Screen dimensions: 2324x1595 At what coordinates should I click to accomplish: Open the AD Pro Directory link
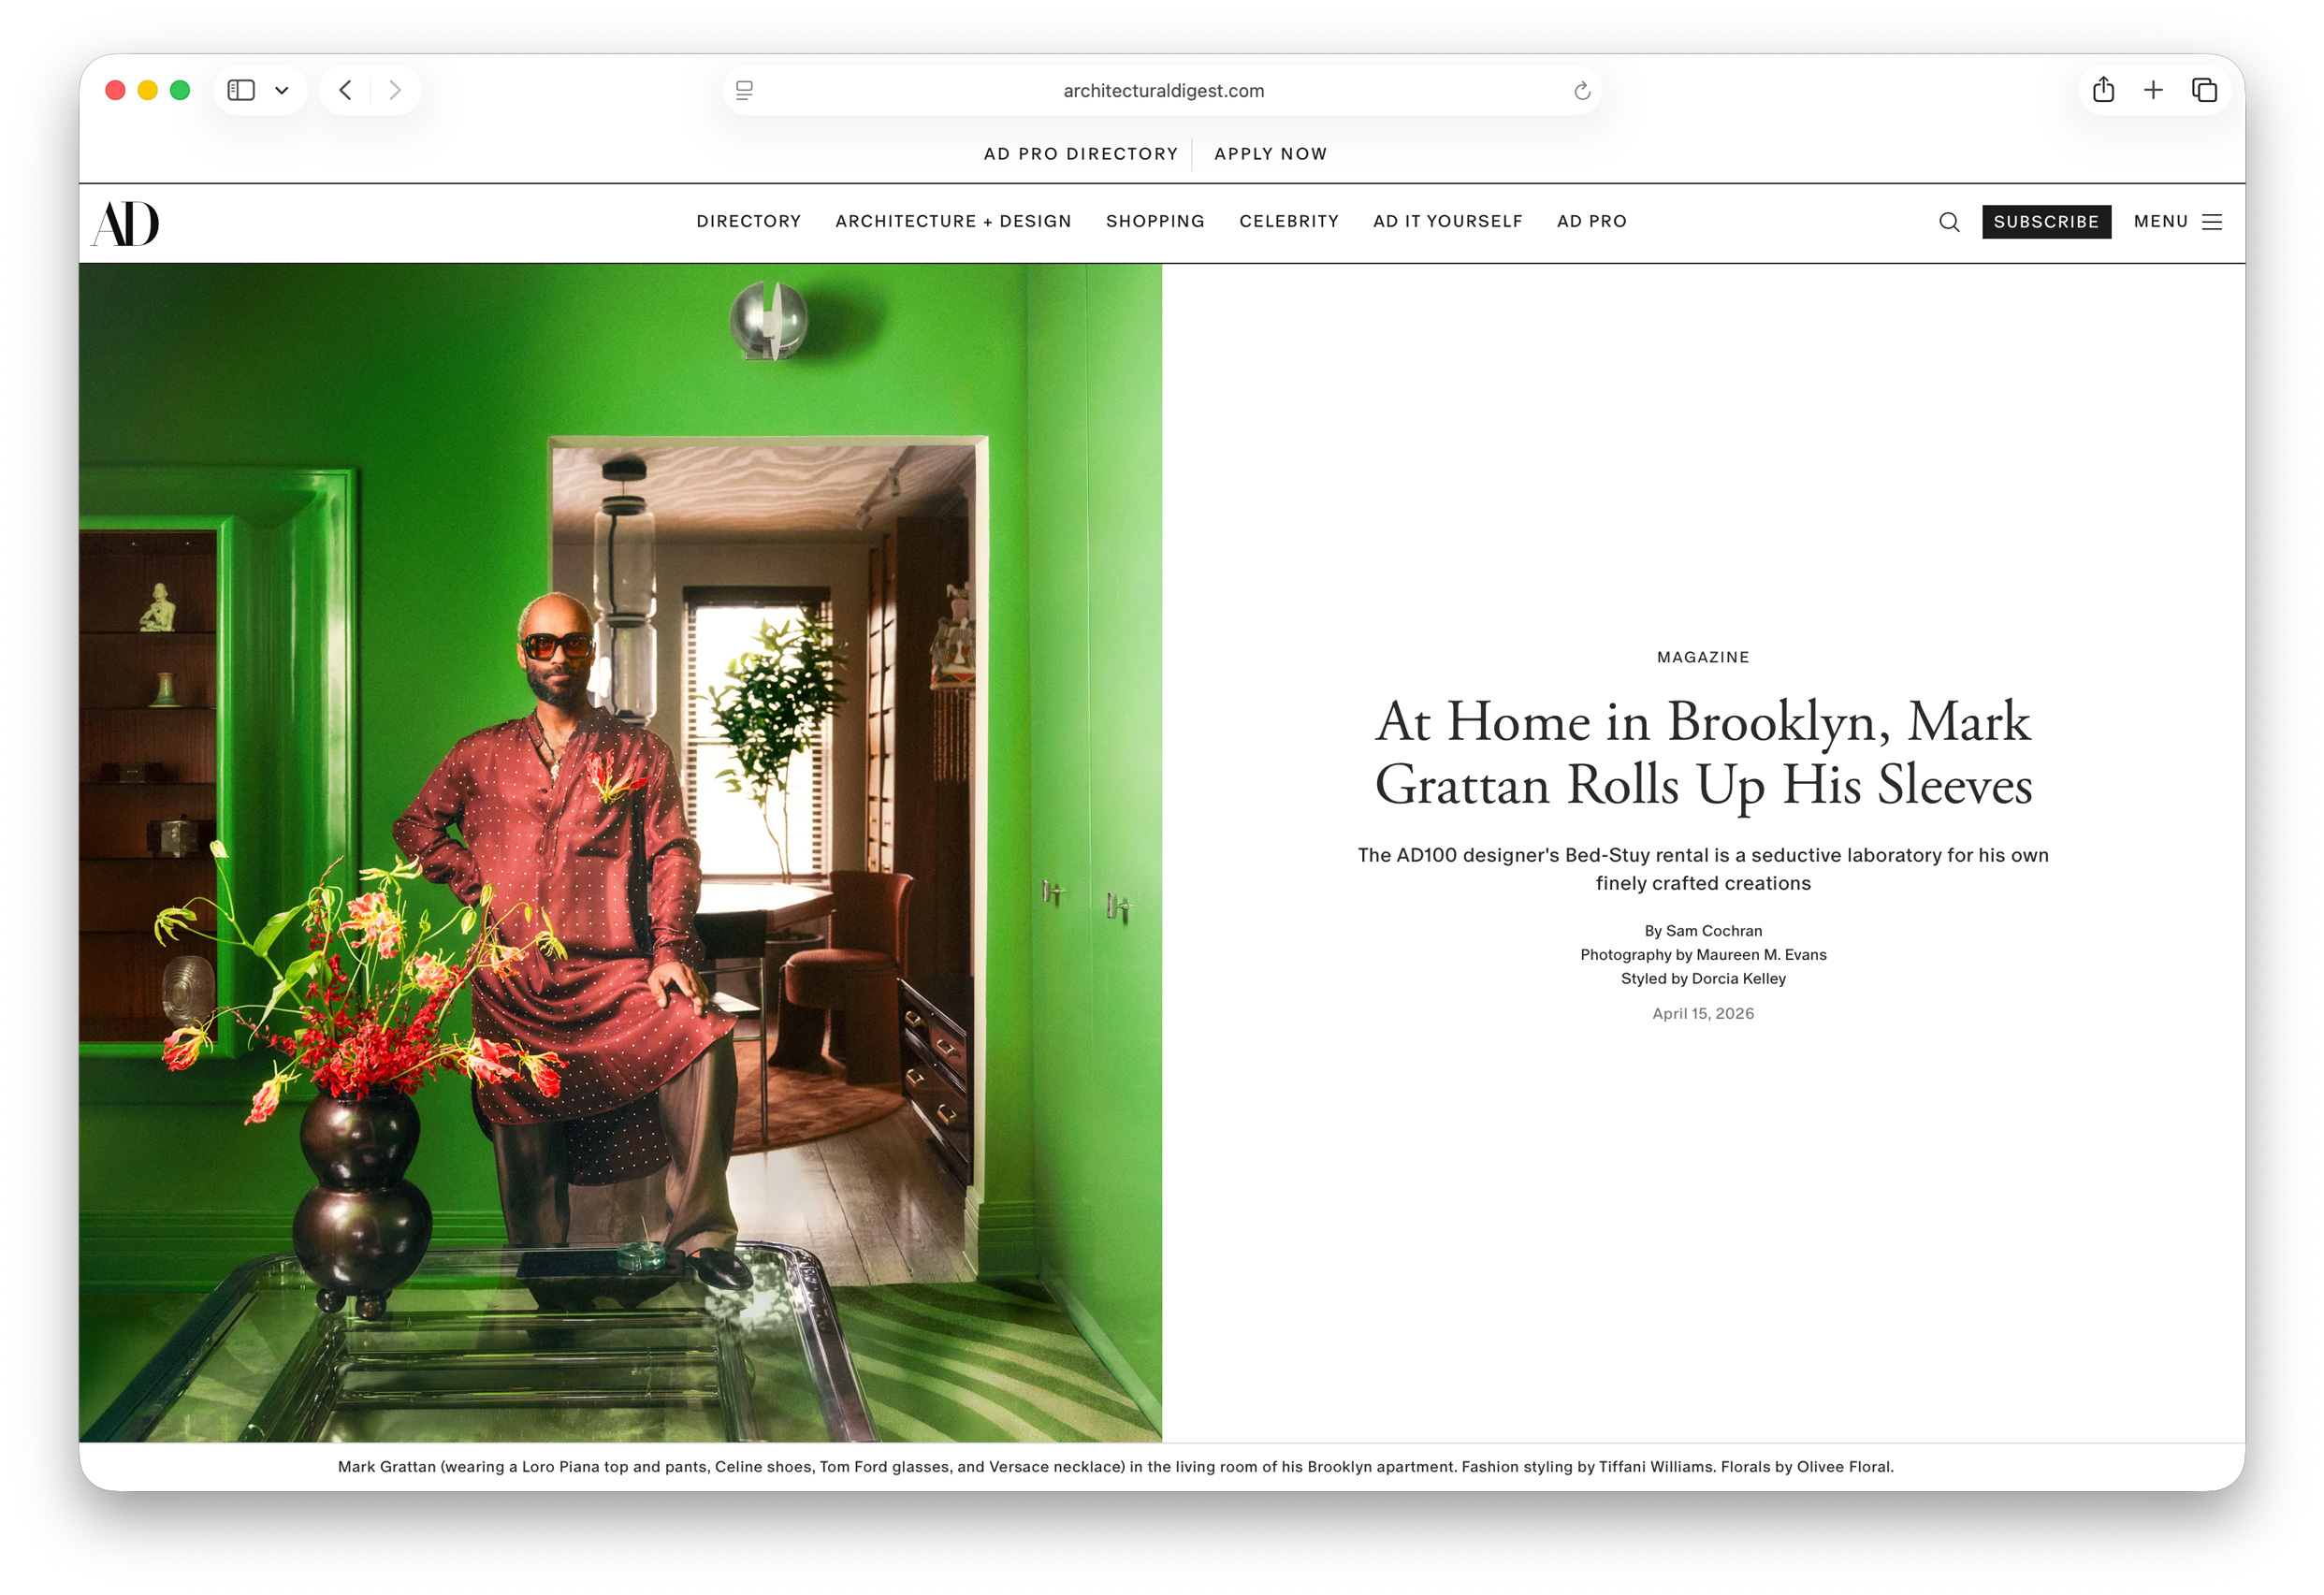(x=1081, y=154)
